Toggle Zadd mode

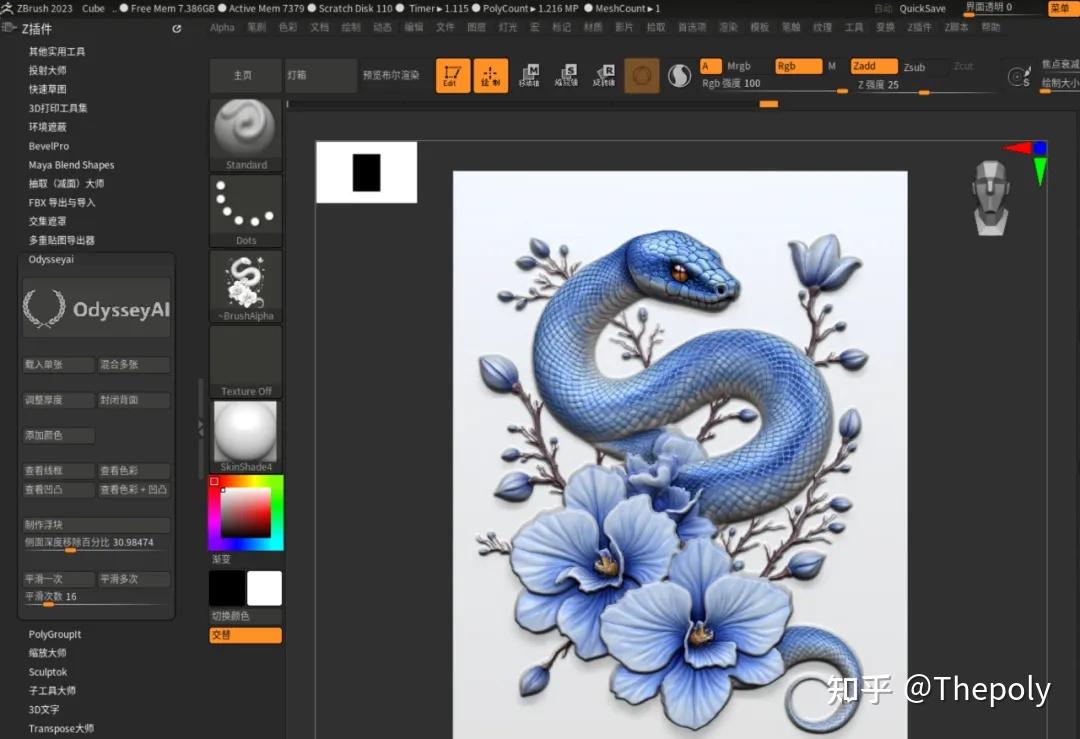click(874, 66)
